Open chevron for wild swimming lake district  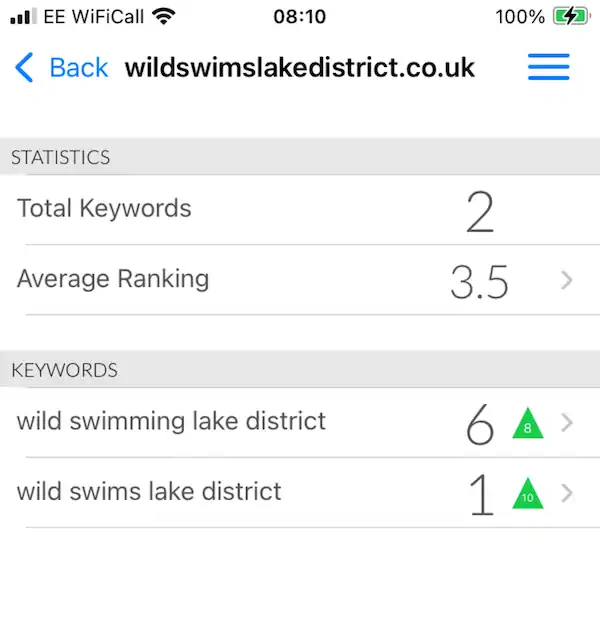567,423
